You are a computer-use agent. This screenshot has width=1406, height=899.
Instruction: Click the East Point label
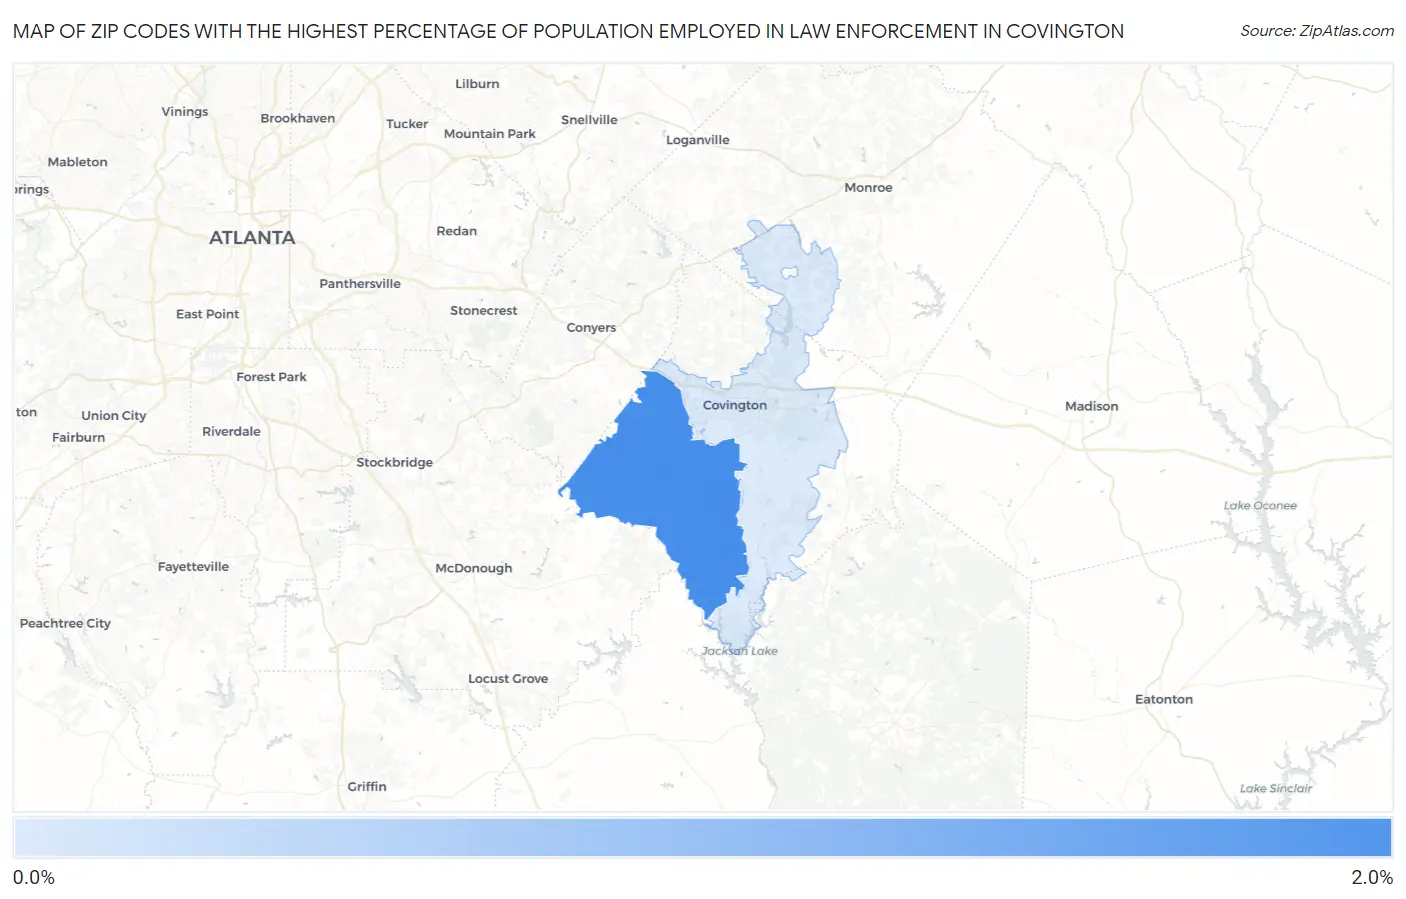click(x=208, y=314)
